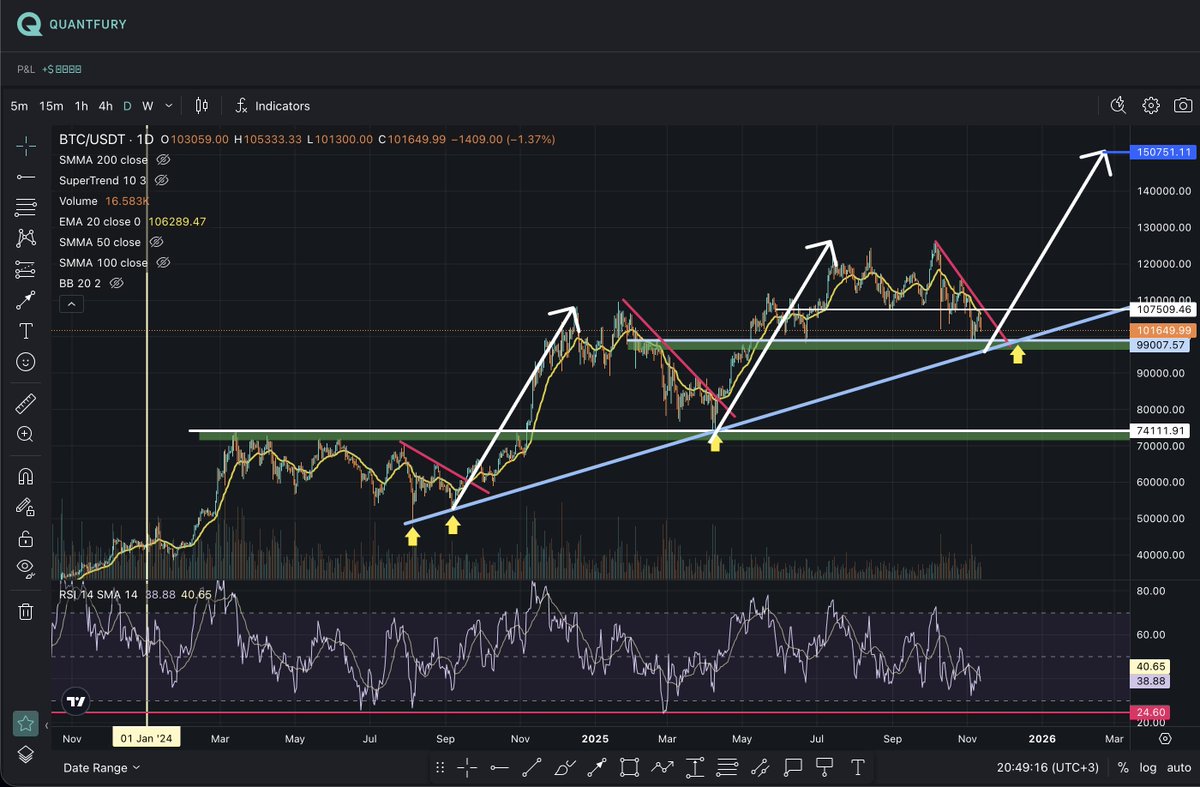The width and height of the screenshot is (1200, 787).
Task: Select the horizontal line tool in left sidebar
Action: click(26, 177)
